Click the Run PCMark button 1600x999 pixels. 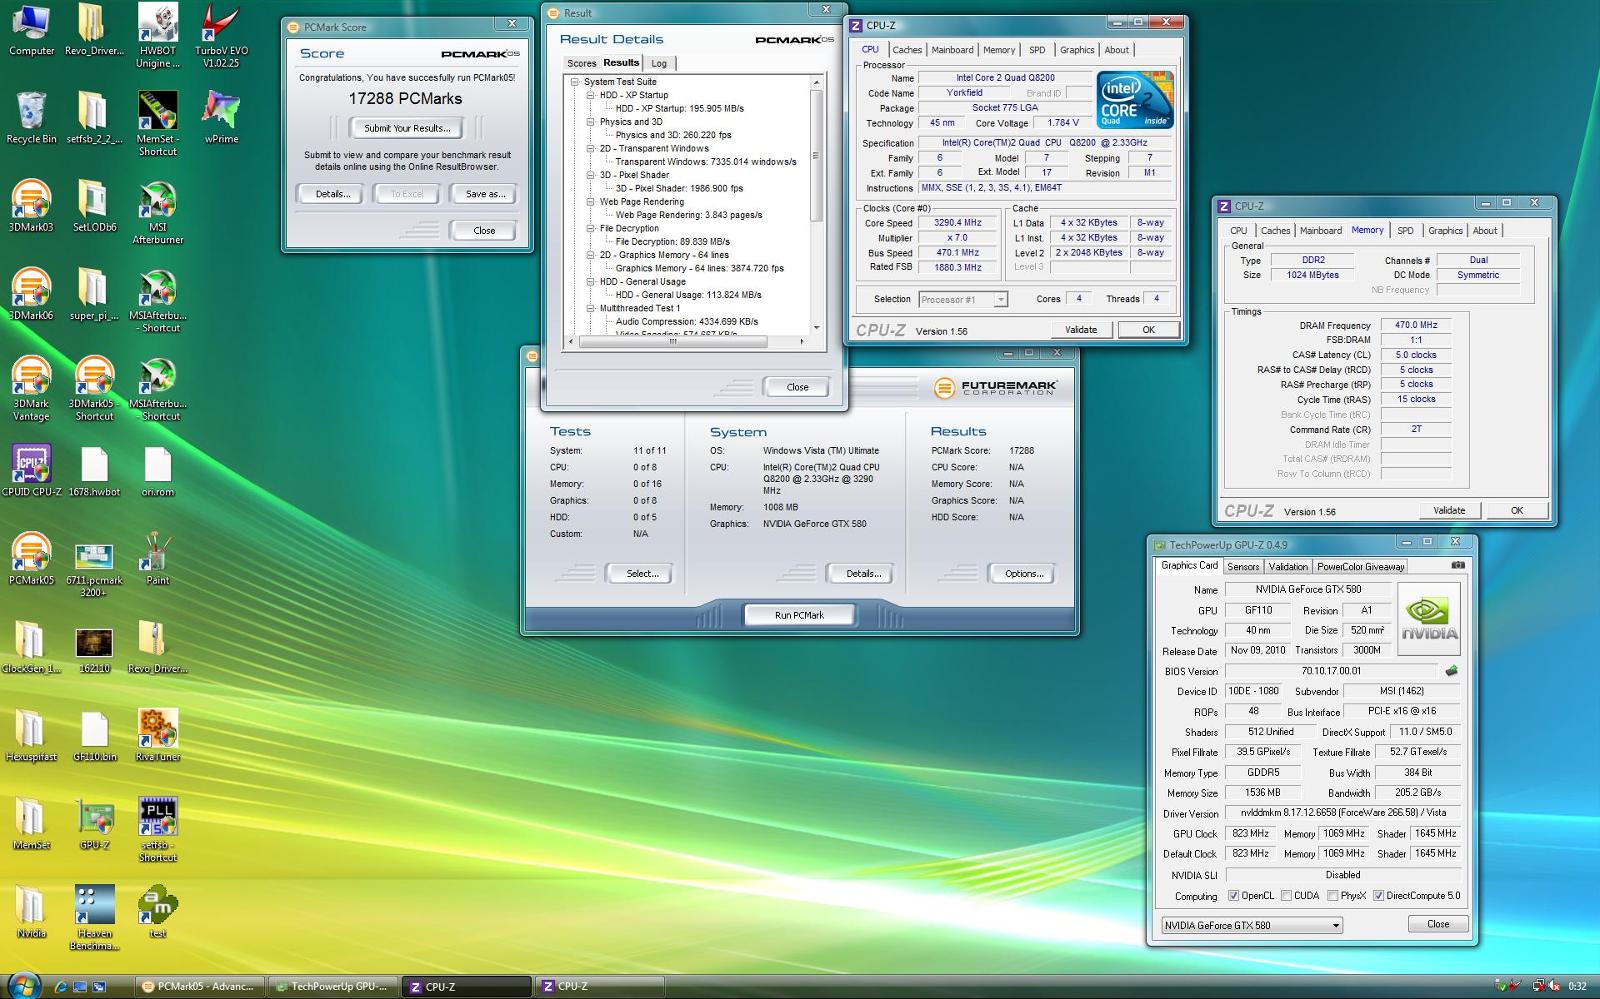pos(799,615)
